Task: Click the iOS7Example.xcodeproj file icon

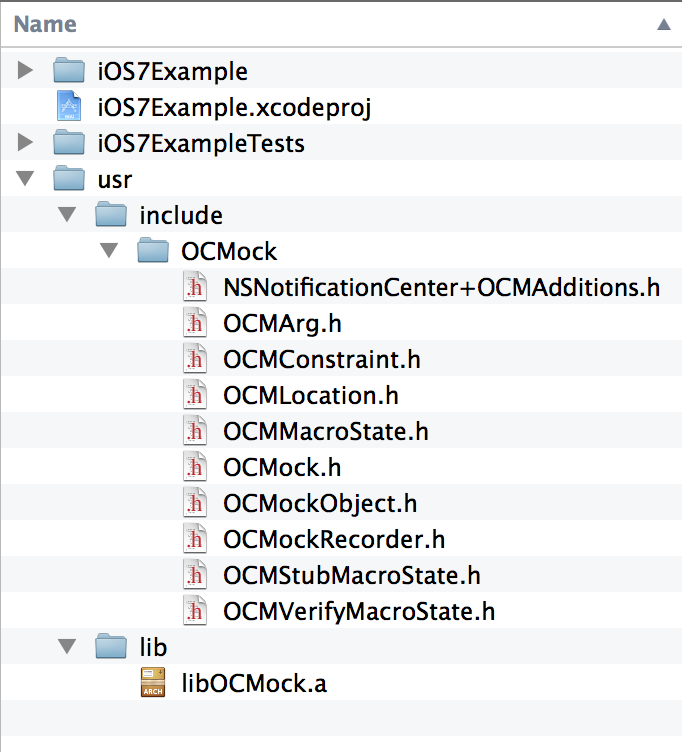Action: [x=69, y=106]
